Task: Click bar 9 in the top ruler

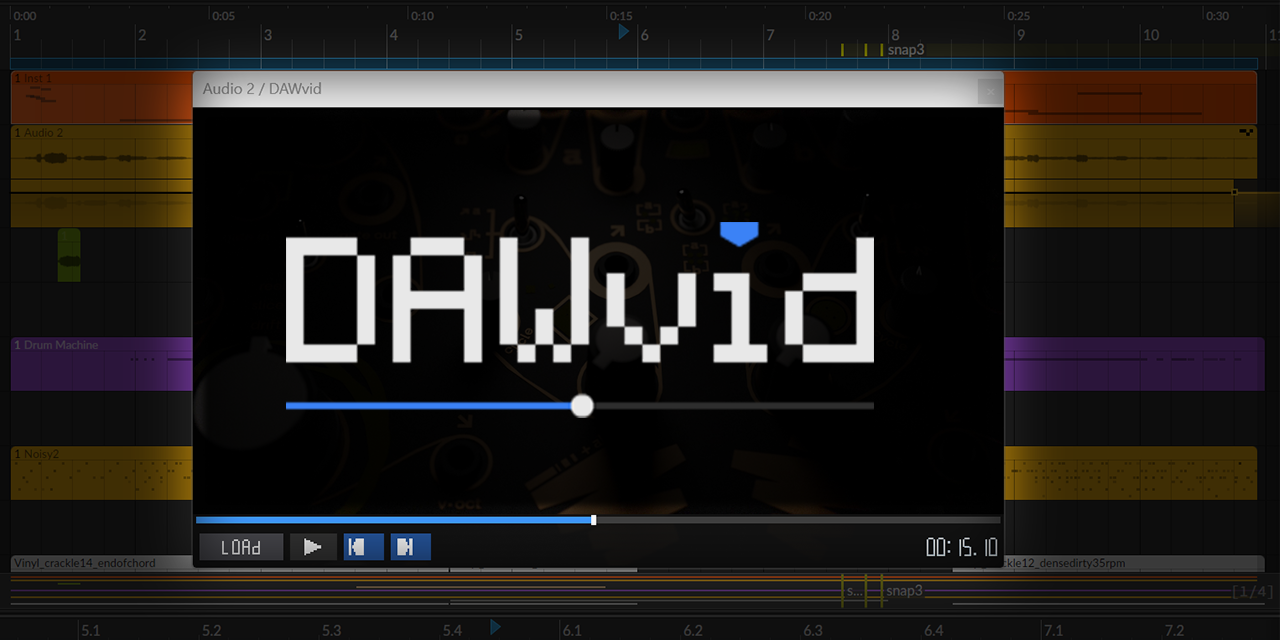Action: pyautogui.click(x=1020, y=35)
